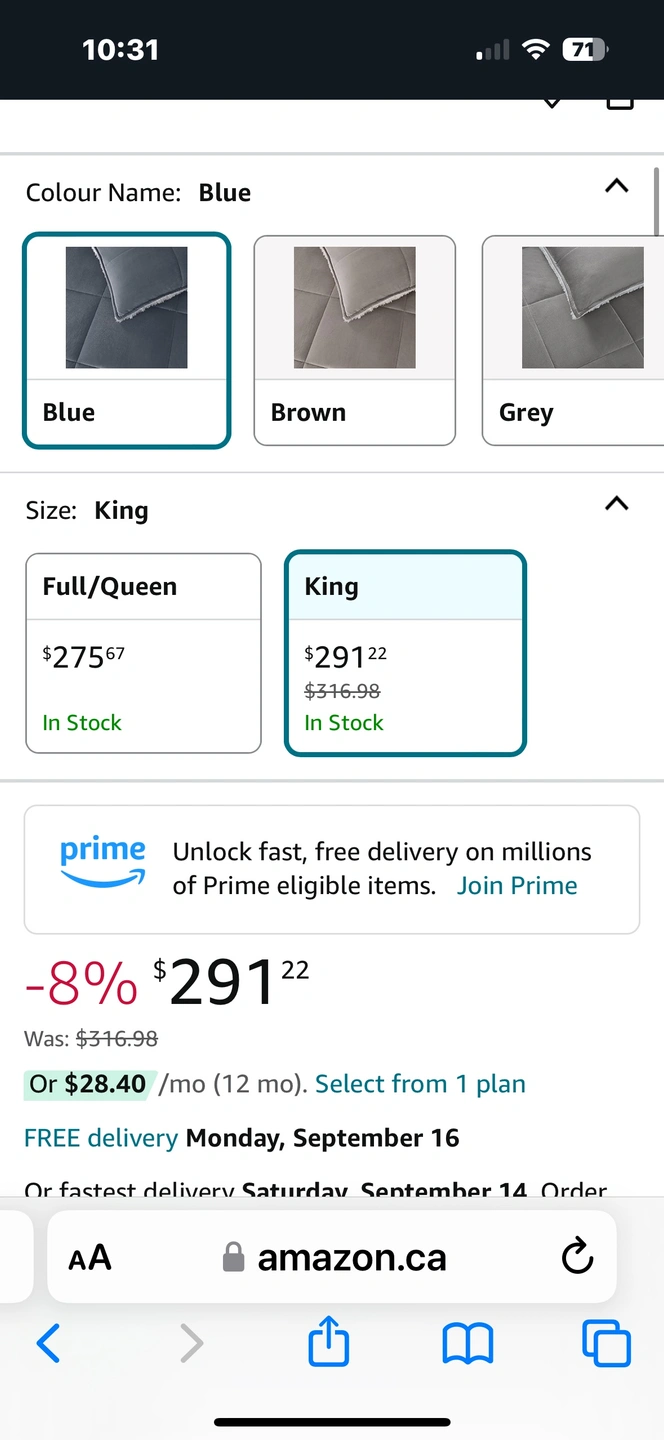The image size is (664, 1440).
Task: Open Safari bookmarks book icon
Action: pos(467,1343)
